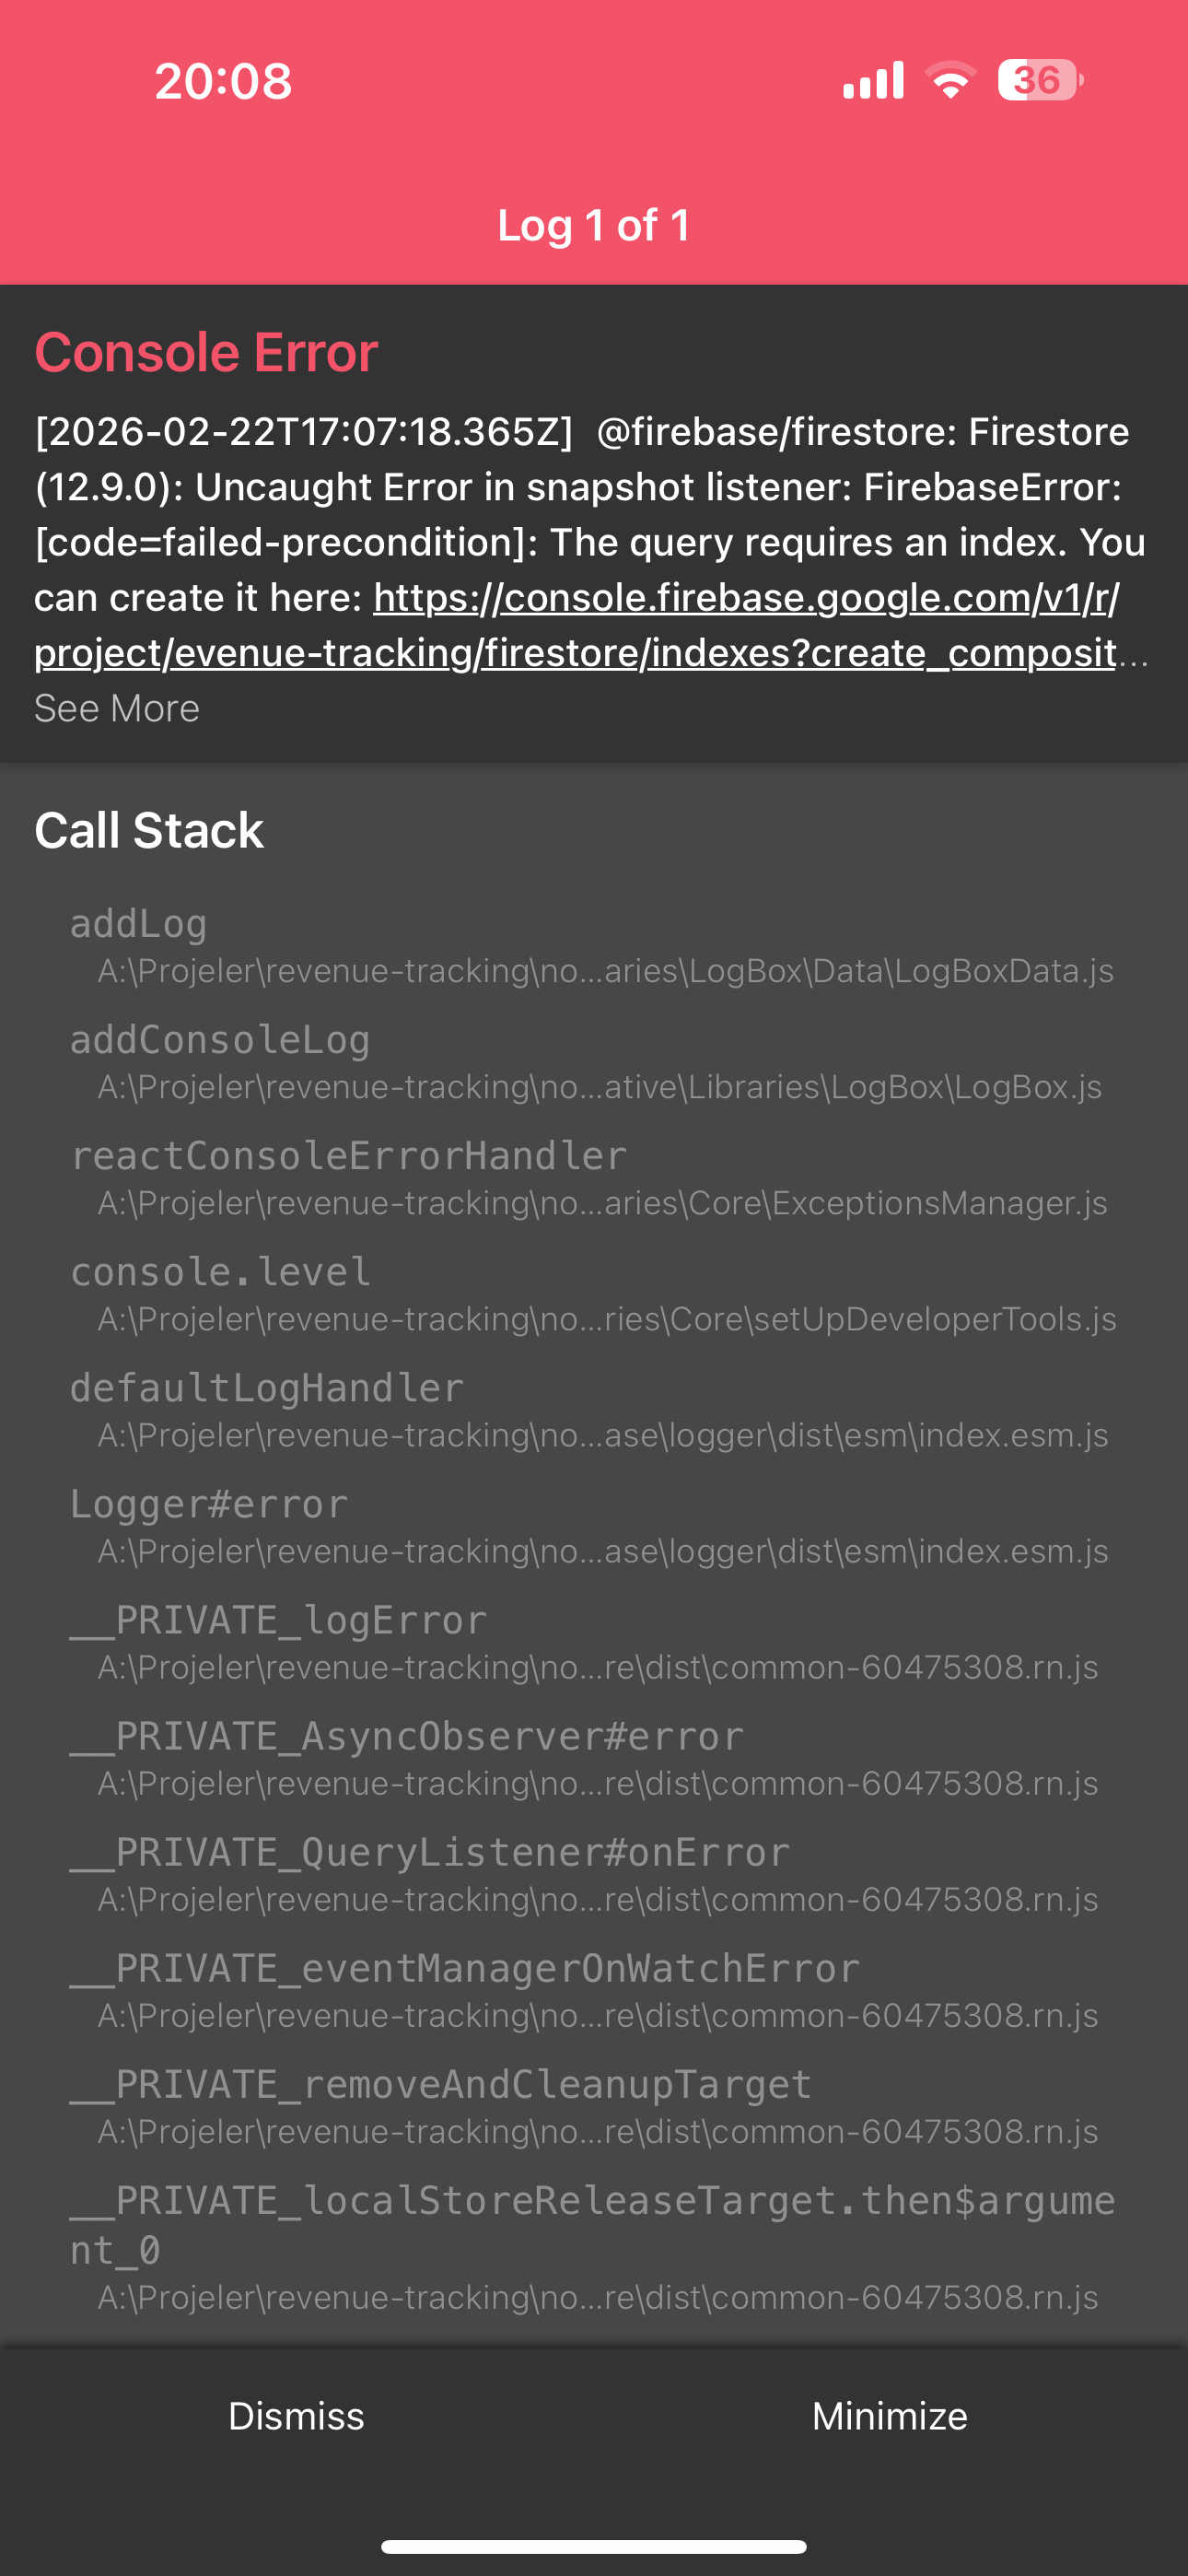Screen dimensions: 1188x2576
Task: Minimize the LogBox error screen
Action: [890, 2416]
